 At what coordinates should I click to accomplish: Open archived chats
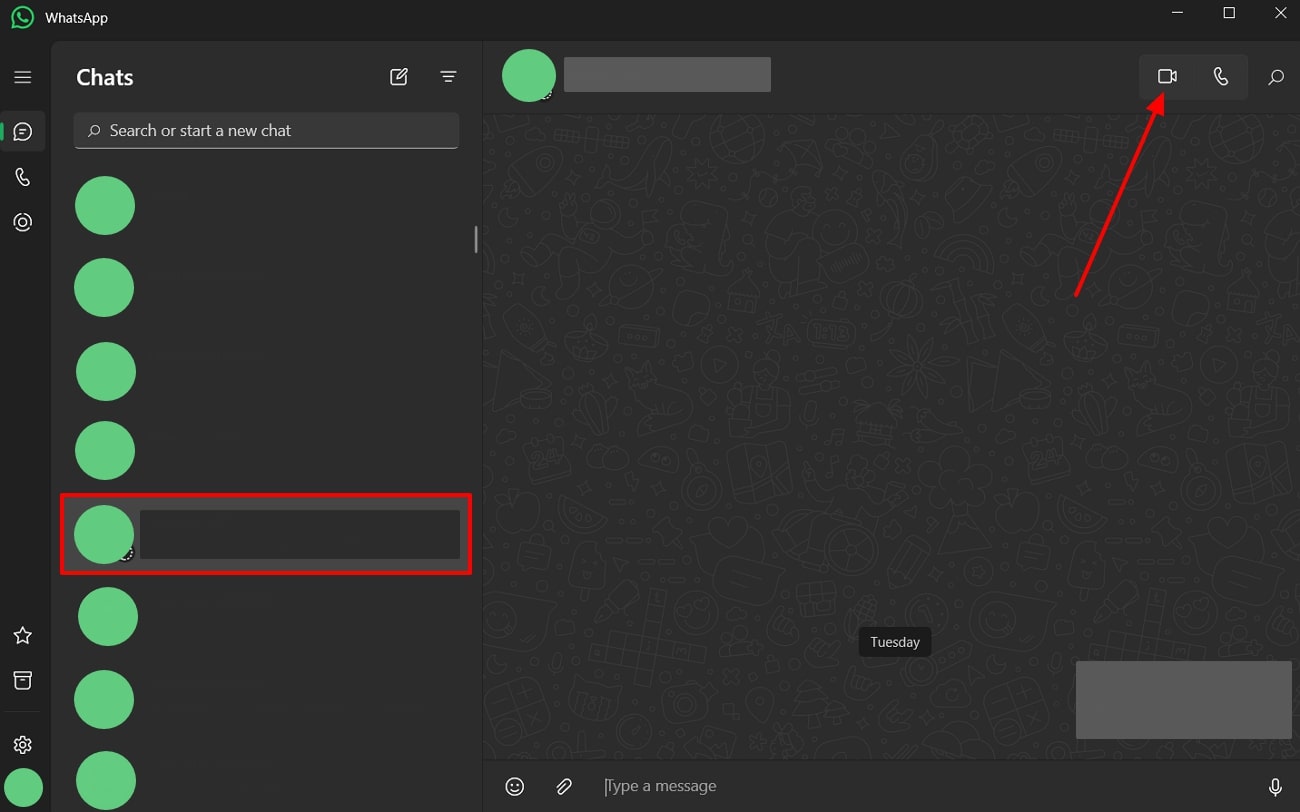(x=23, y=681)
